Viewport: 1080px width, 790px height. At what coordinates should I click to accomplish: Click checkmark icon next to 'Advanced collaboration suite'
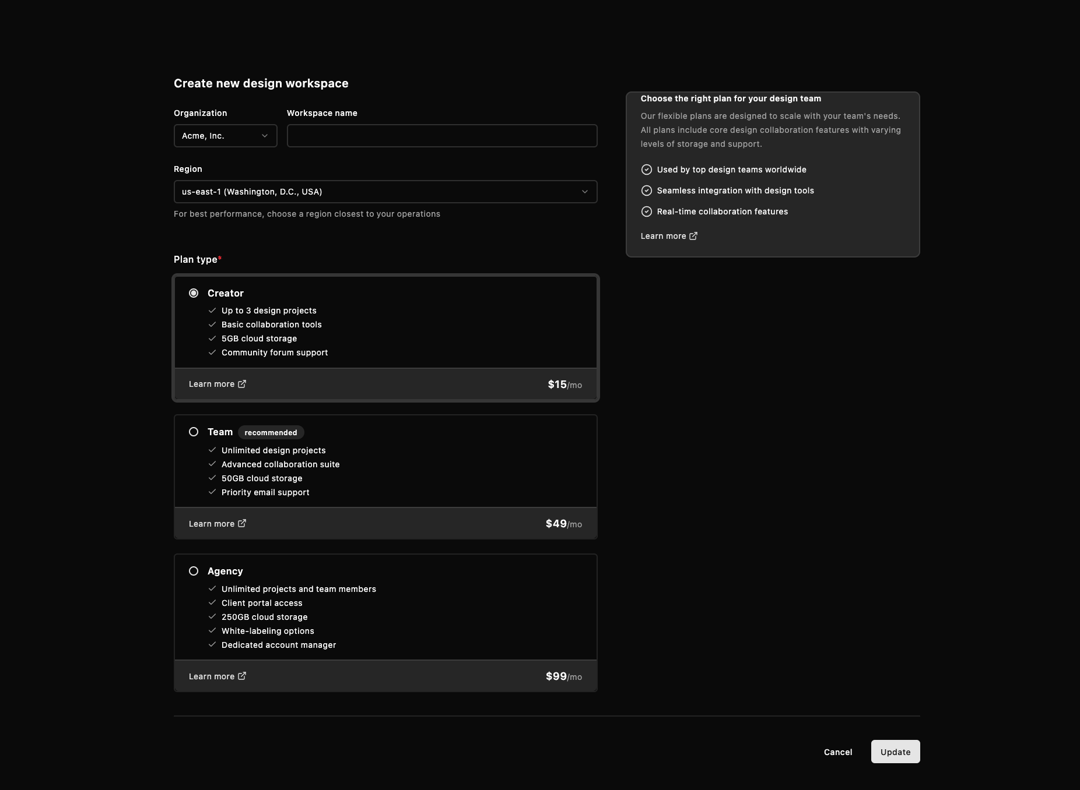tap(212, 464)
